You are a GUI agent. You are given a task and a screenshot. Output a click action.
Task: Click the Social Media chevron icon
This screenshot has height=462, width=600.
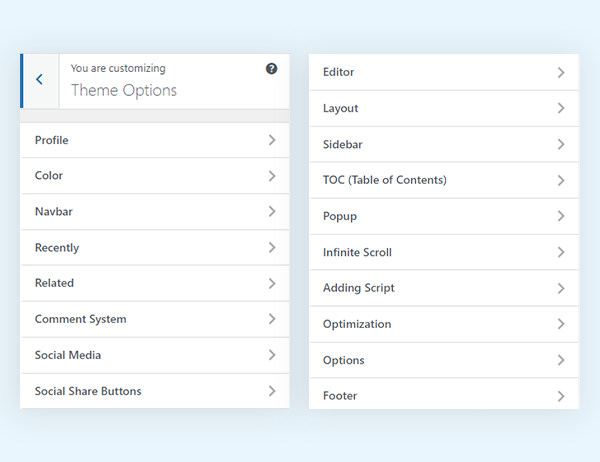point(271,355)
